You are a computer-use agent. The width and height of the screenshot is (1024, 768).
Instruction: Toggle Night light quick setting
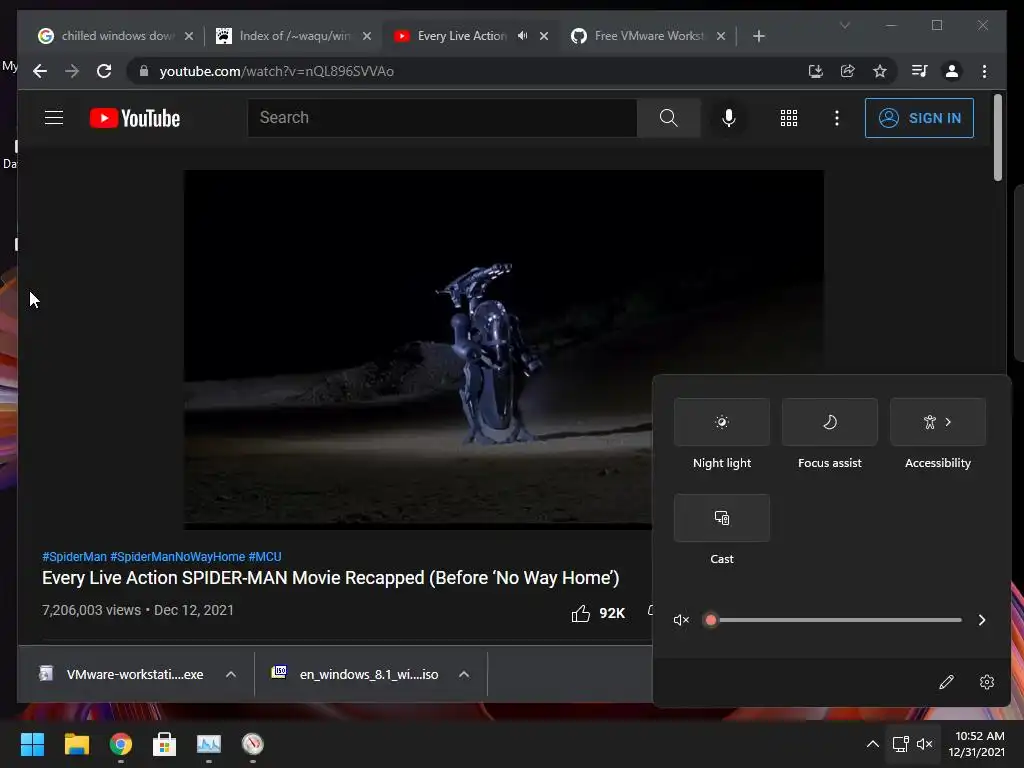tap(722, 422)
